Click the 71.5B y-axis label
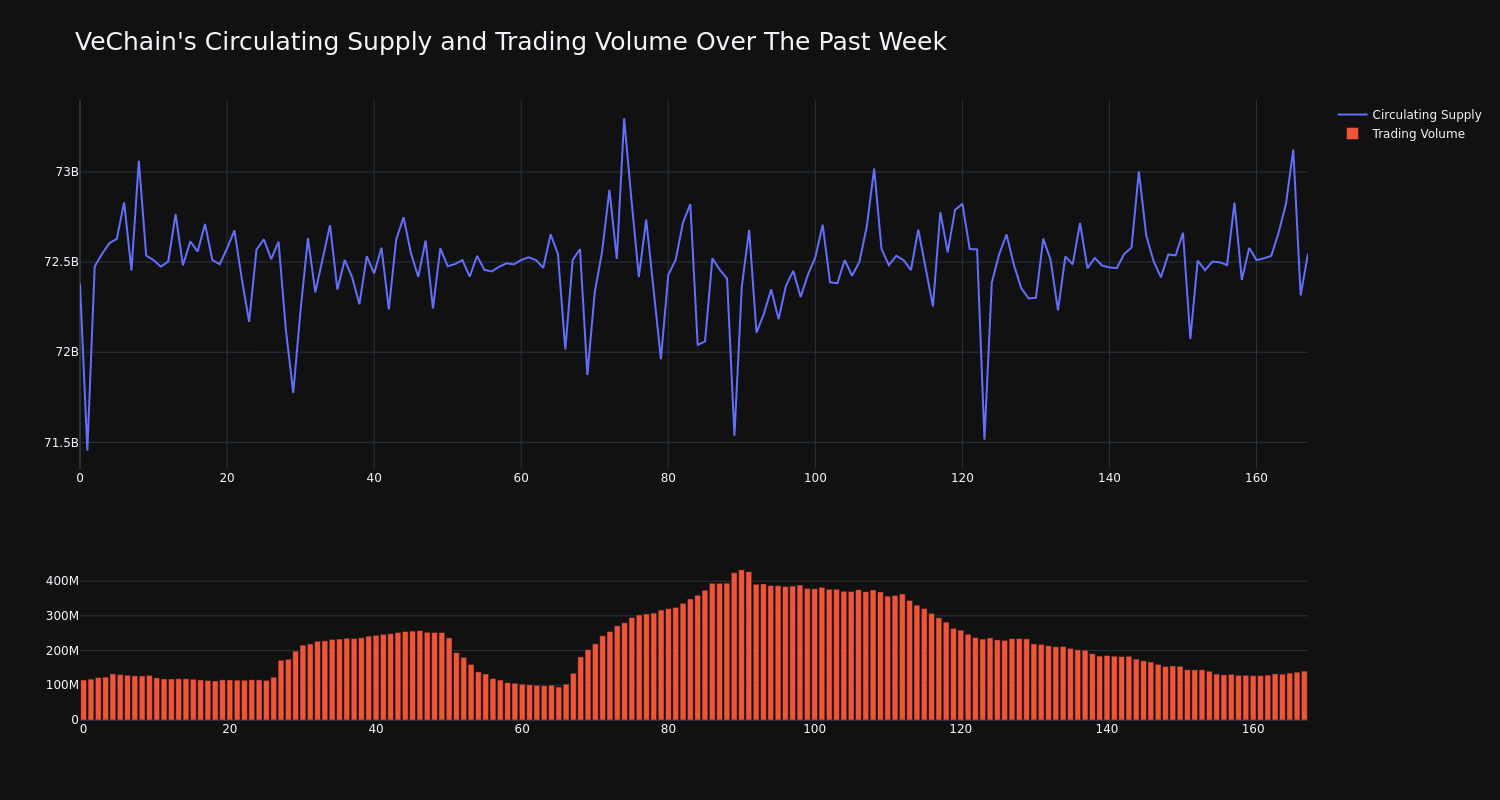 61,443
